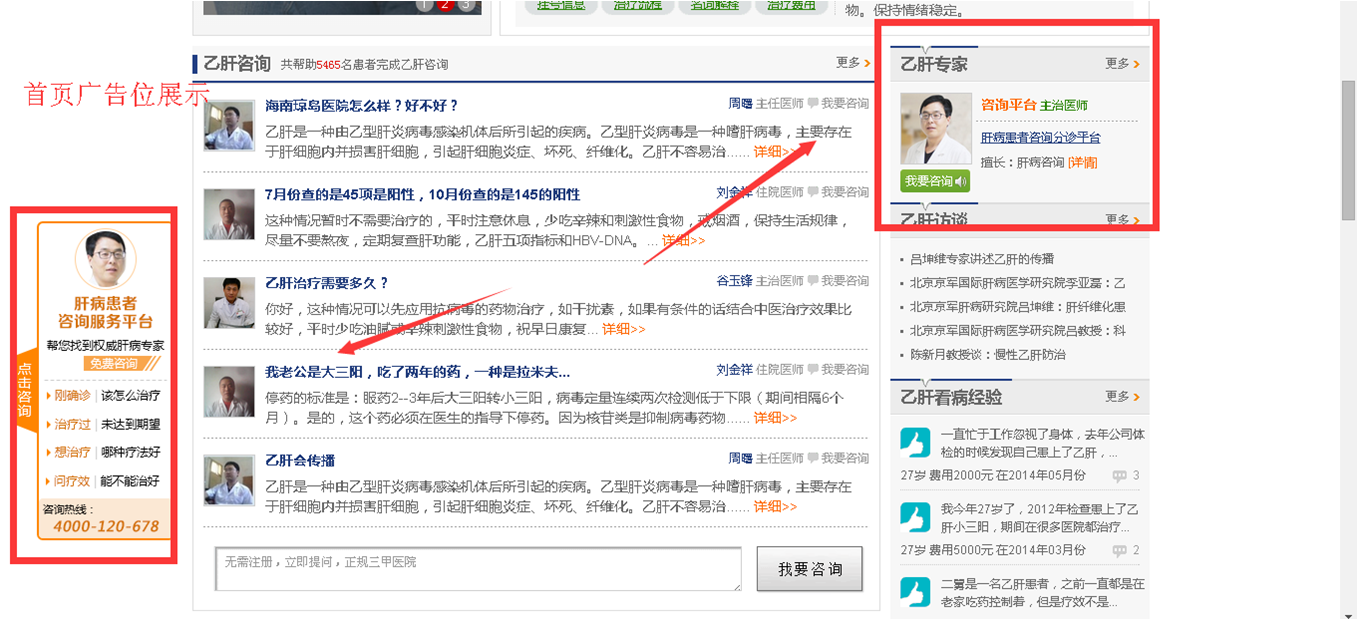Open doctor avatar beside 乙肝治疗需要多久 question
The image size is (1358, 620).
[x=229, y=303]
